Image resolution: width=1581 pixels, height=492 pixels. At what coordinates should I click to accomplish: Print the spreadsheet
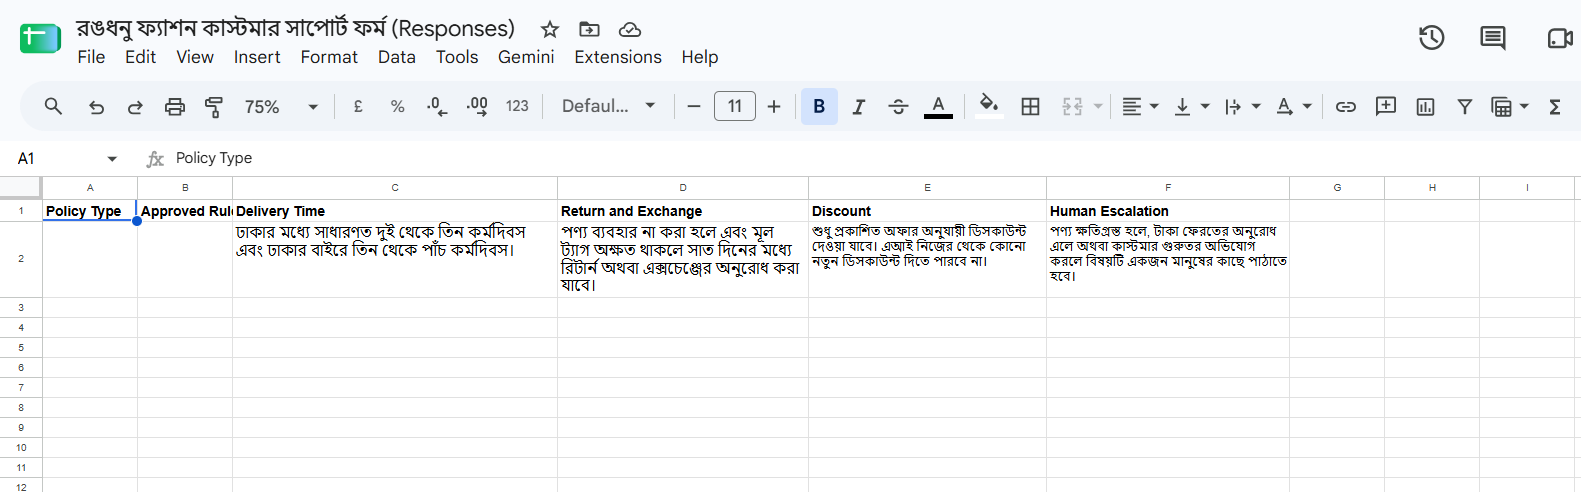pos(174,106)
